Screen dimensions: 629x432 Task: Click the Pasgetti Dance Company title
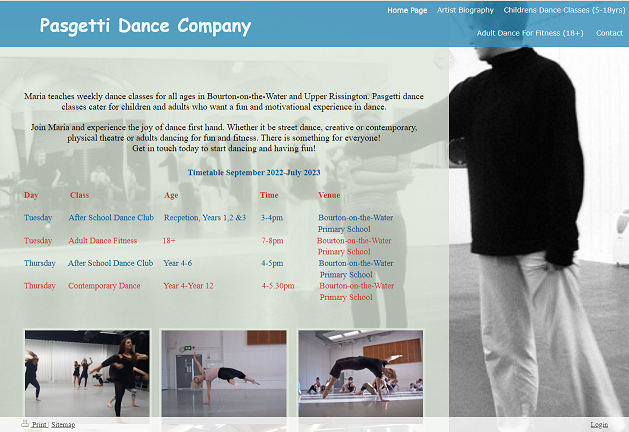coord(145,26)
